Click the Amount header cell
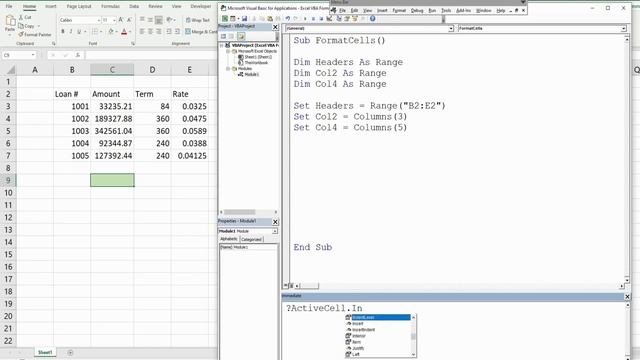 click(x=112, y=94)
